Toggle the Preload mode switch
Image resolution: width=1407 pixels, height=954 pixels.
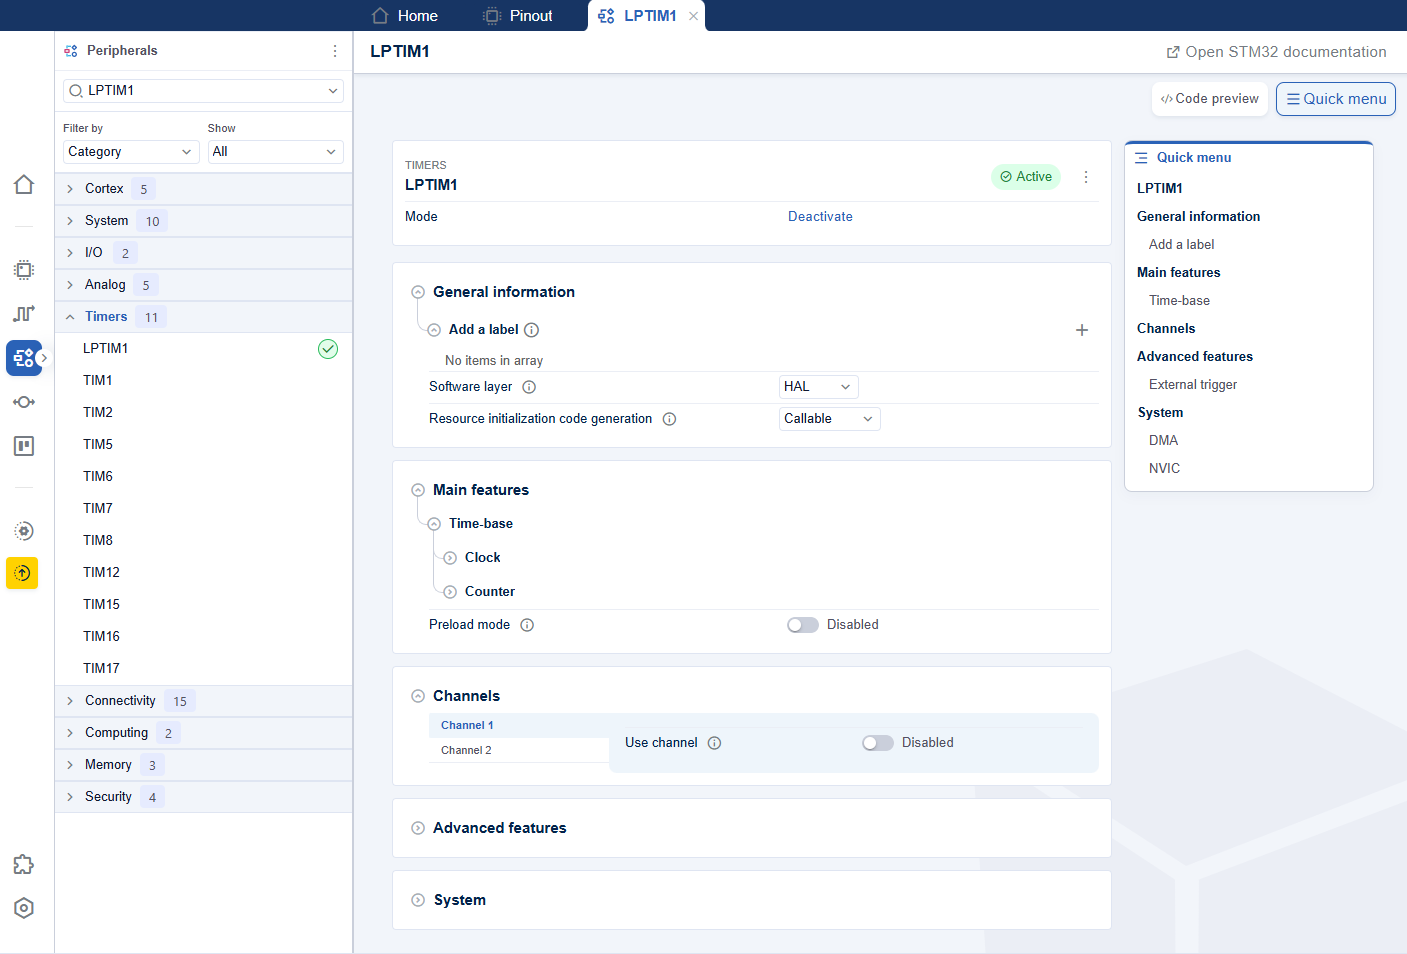click(x=803, y=625)
